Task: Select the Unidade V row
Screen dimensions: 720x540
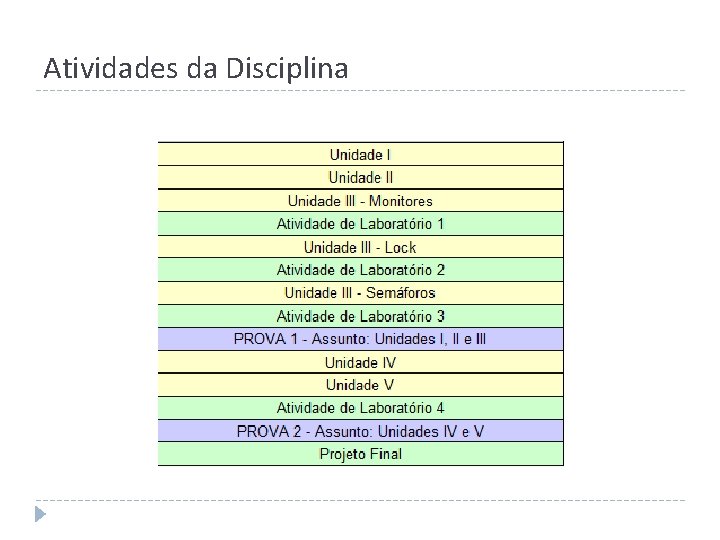Action: click(x=360, y=385)
